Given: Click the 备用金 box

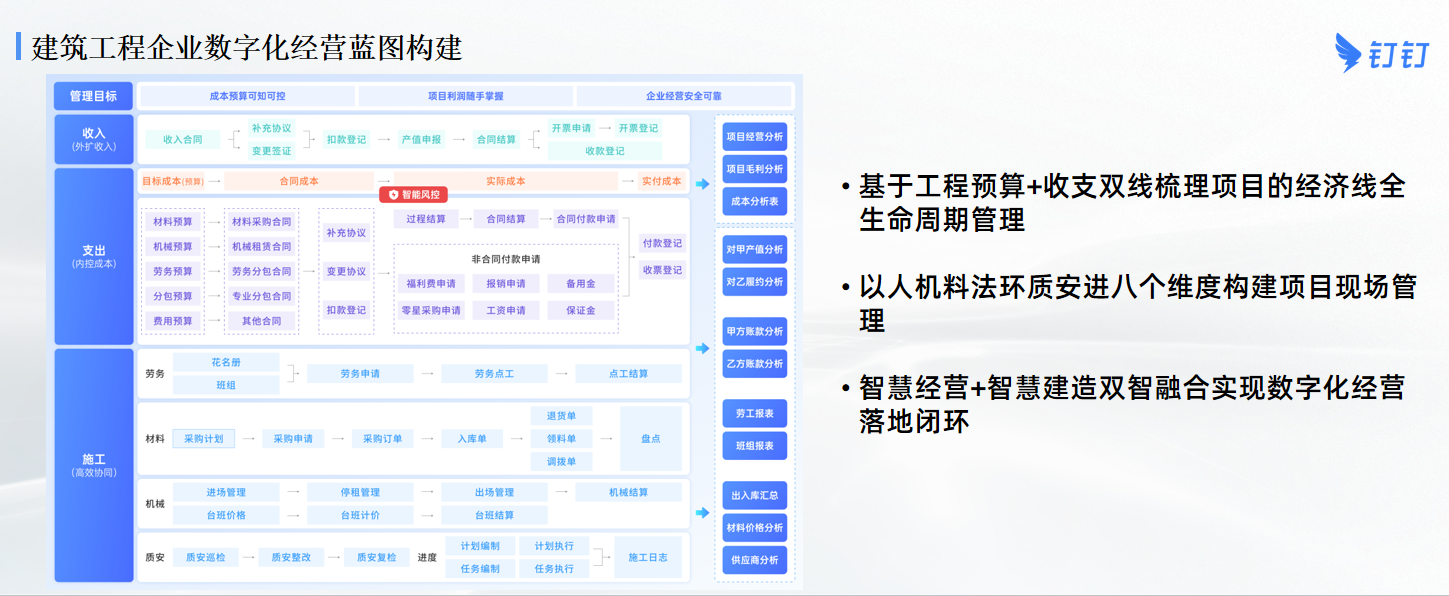Looking at the screenshot, I should coord(580,284).
